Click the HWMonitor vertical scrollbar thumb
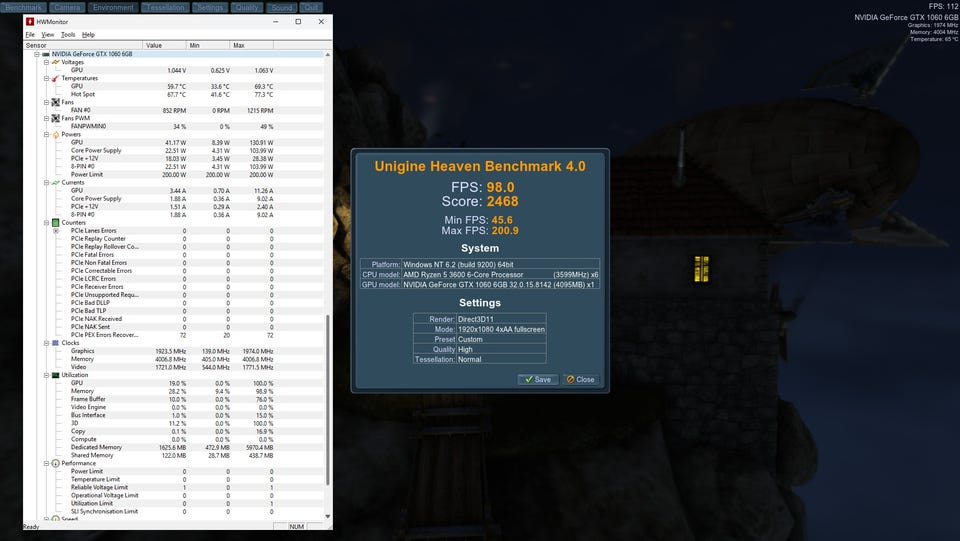This screenshot has height=541, width=960. click(328, 400)
